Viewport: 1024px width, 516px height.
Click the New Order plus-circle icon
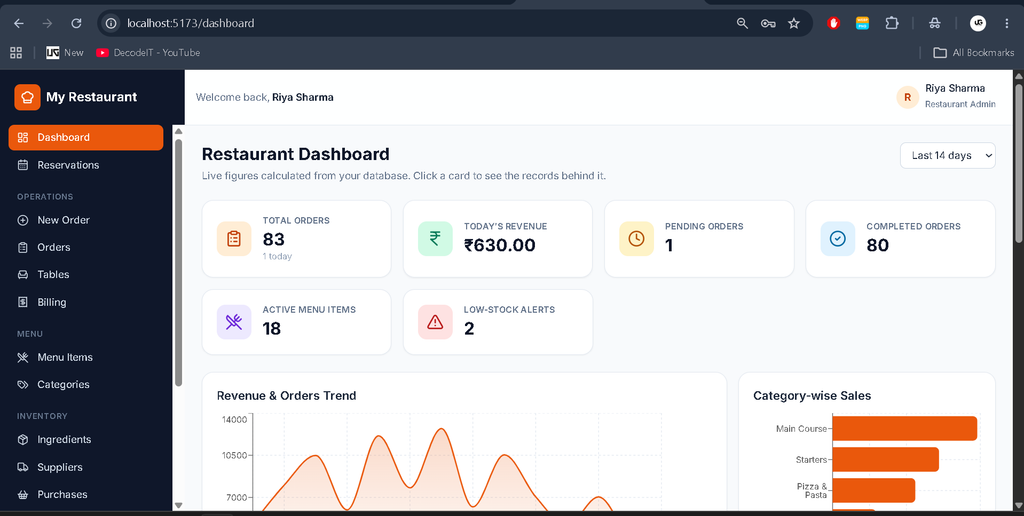[x=23, y=220]
